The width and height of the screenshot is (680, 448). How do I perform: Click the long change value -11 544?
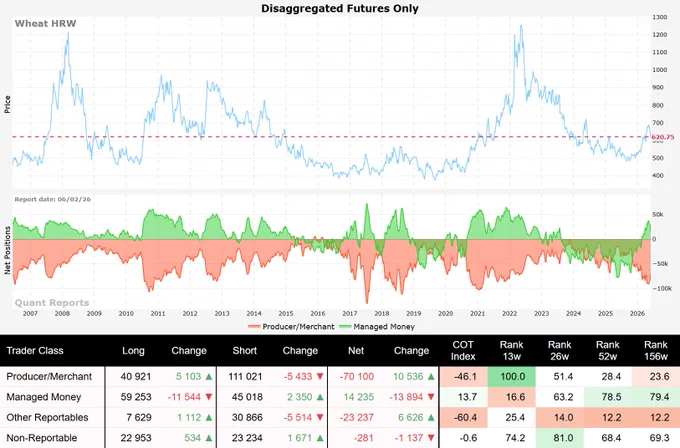click(x=184, y=397)
